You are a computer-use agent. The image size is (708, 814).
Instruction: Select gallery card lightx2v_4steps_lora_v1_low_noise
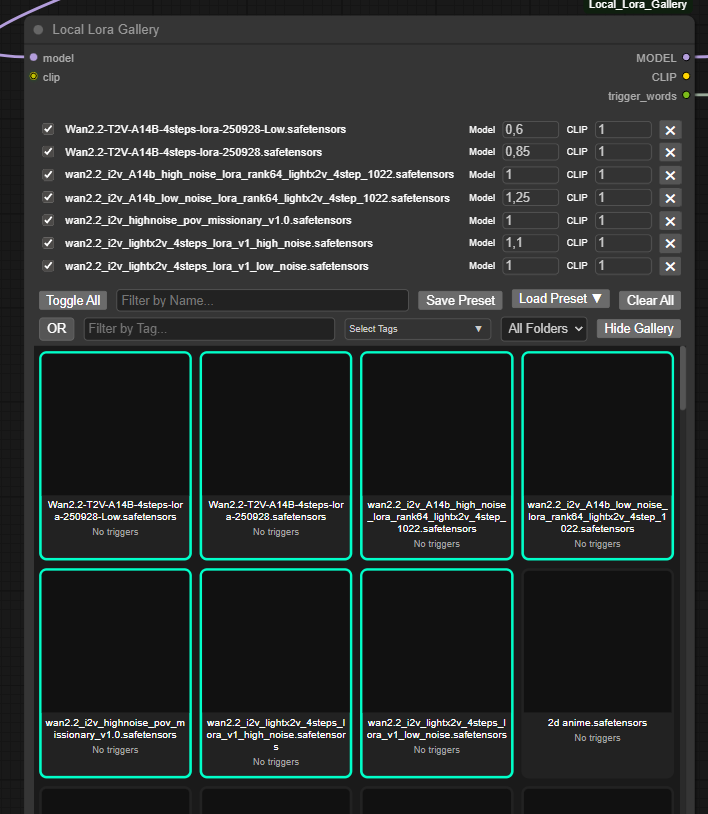click(437, 673)
